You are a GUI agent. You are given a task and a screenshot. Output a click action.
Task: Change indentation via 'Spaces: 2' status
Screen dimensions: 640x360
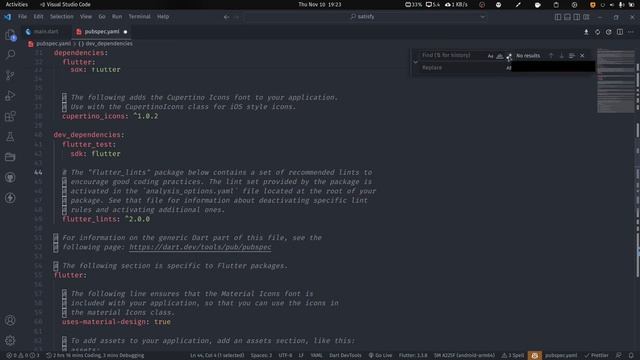coord(261,356)
